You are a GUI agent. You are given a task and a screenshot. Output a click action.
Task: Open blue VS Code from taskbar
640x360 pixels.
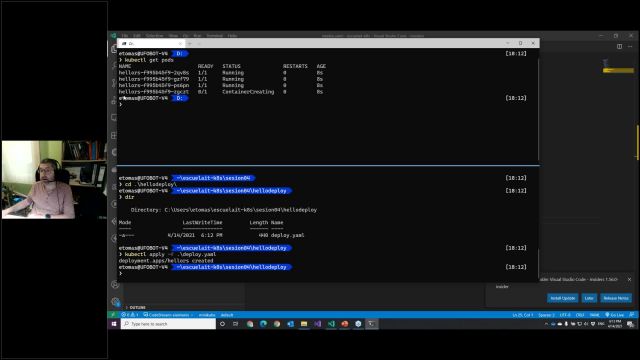tap(291, 324)
